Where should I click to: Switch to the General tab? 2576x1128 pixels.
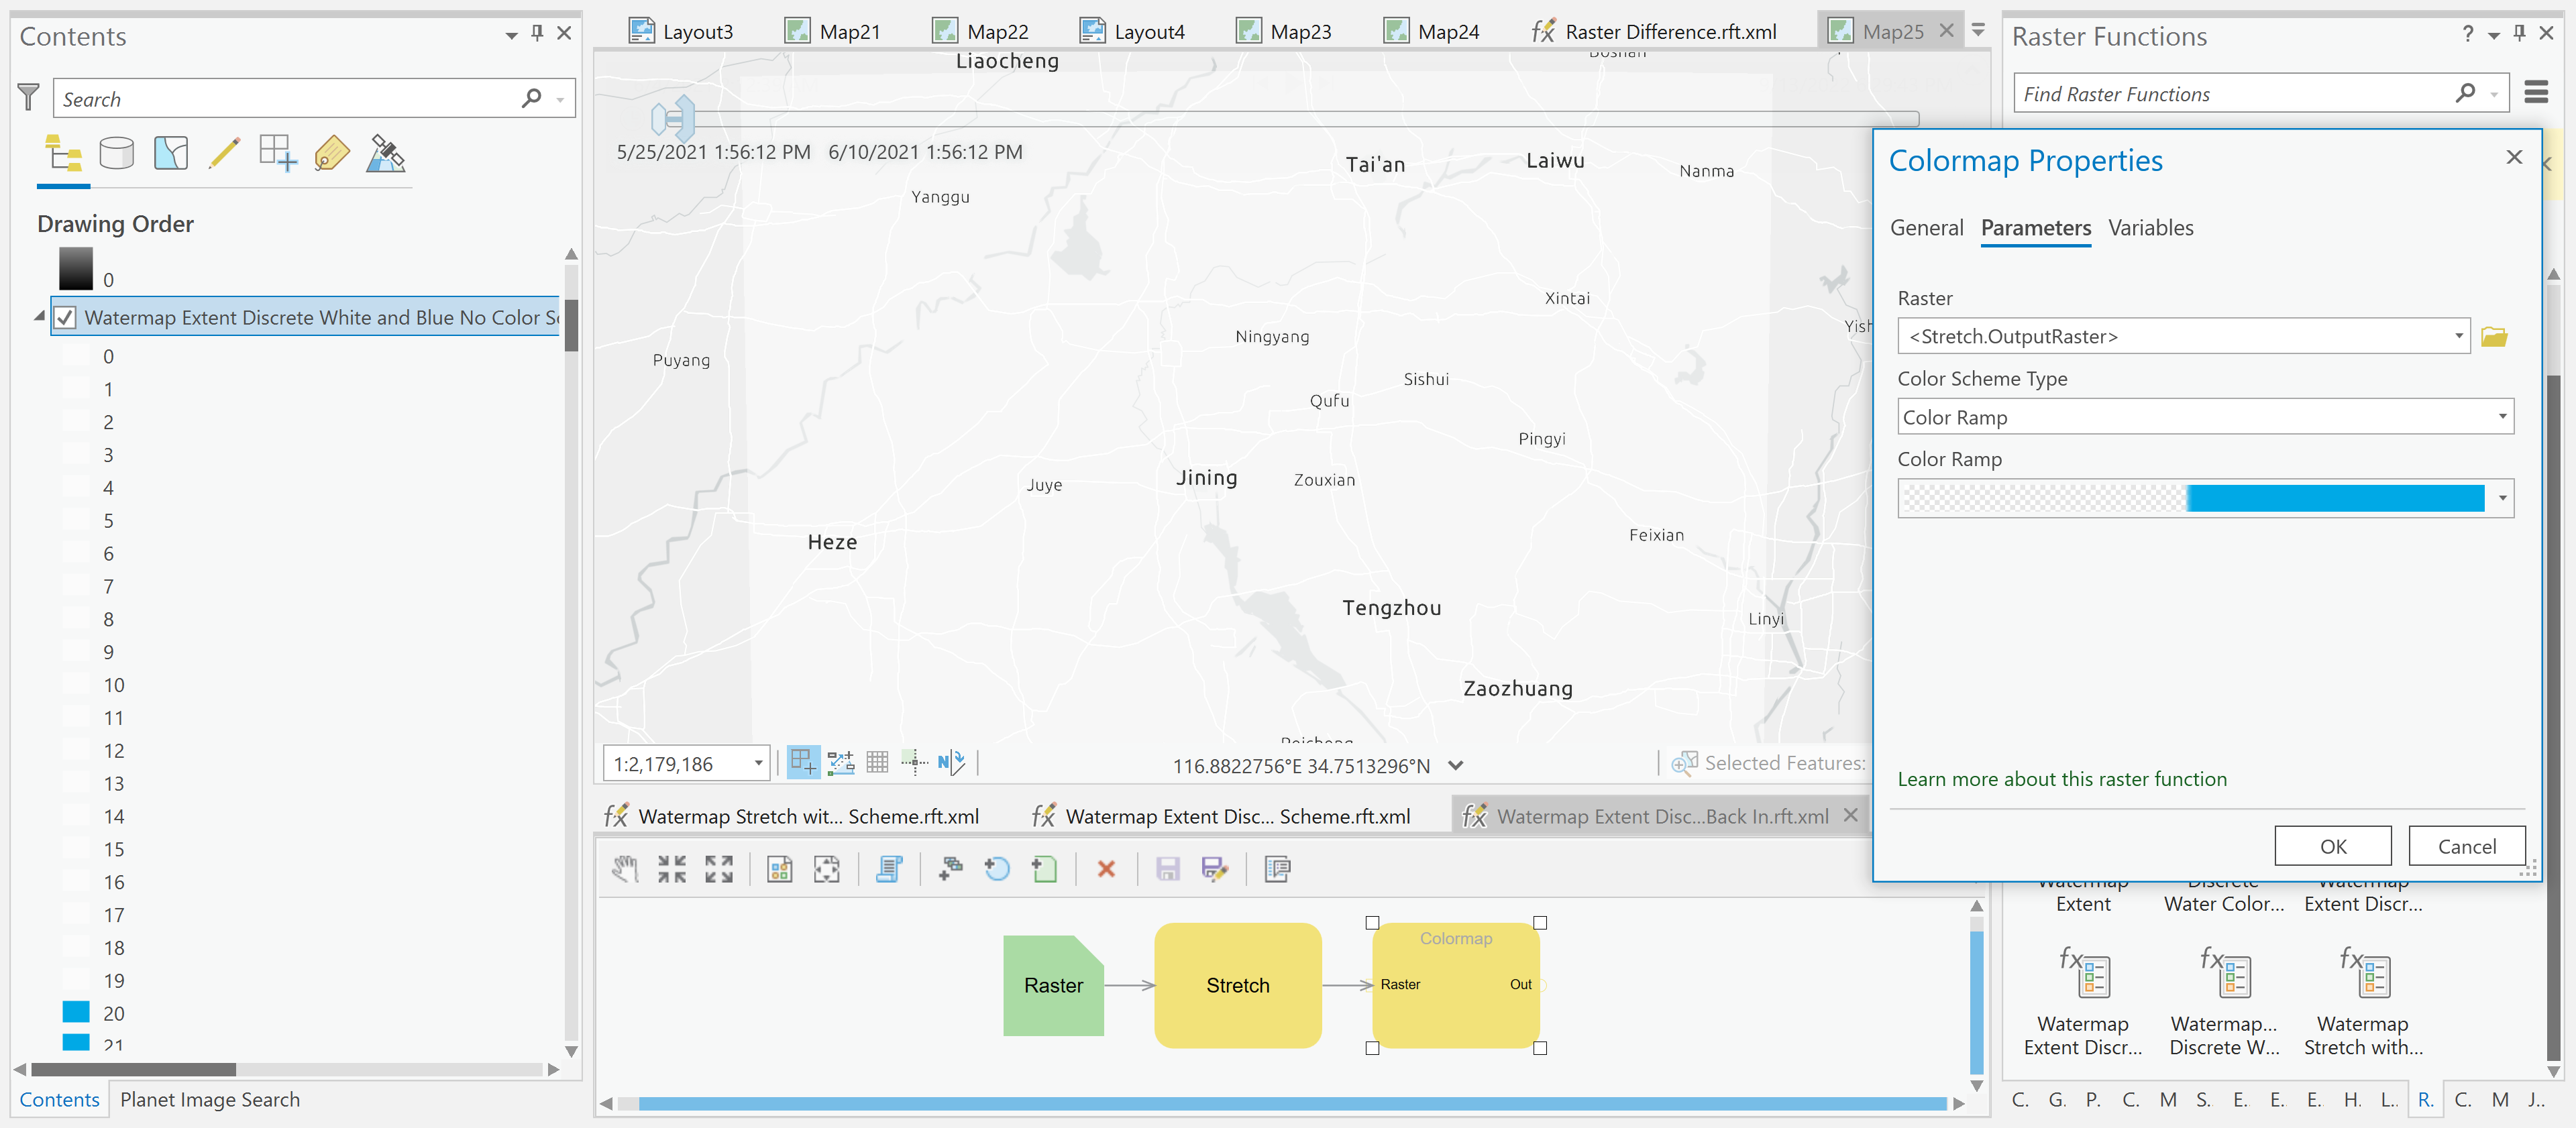(1926, 228)
